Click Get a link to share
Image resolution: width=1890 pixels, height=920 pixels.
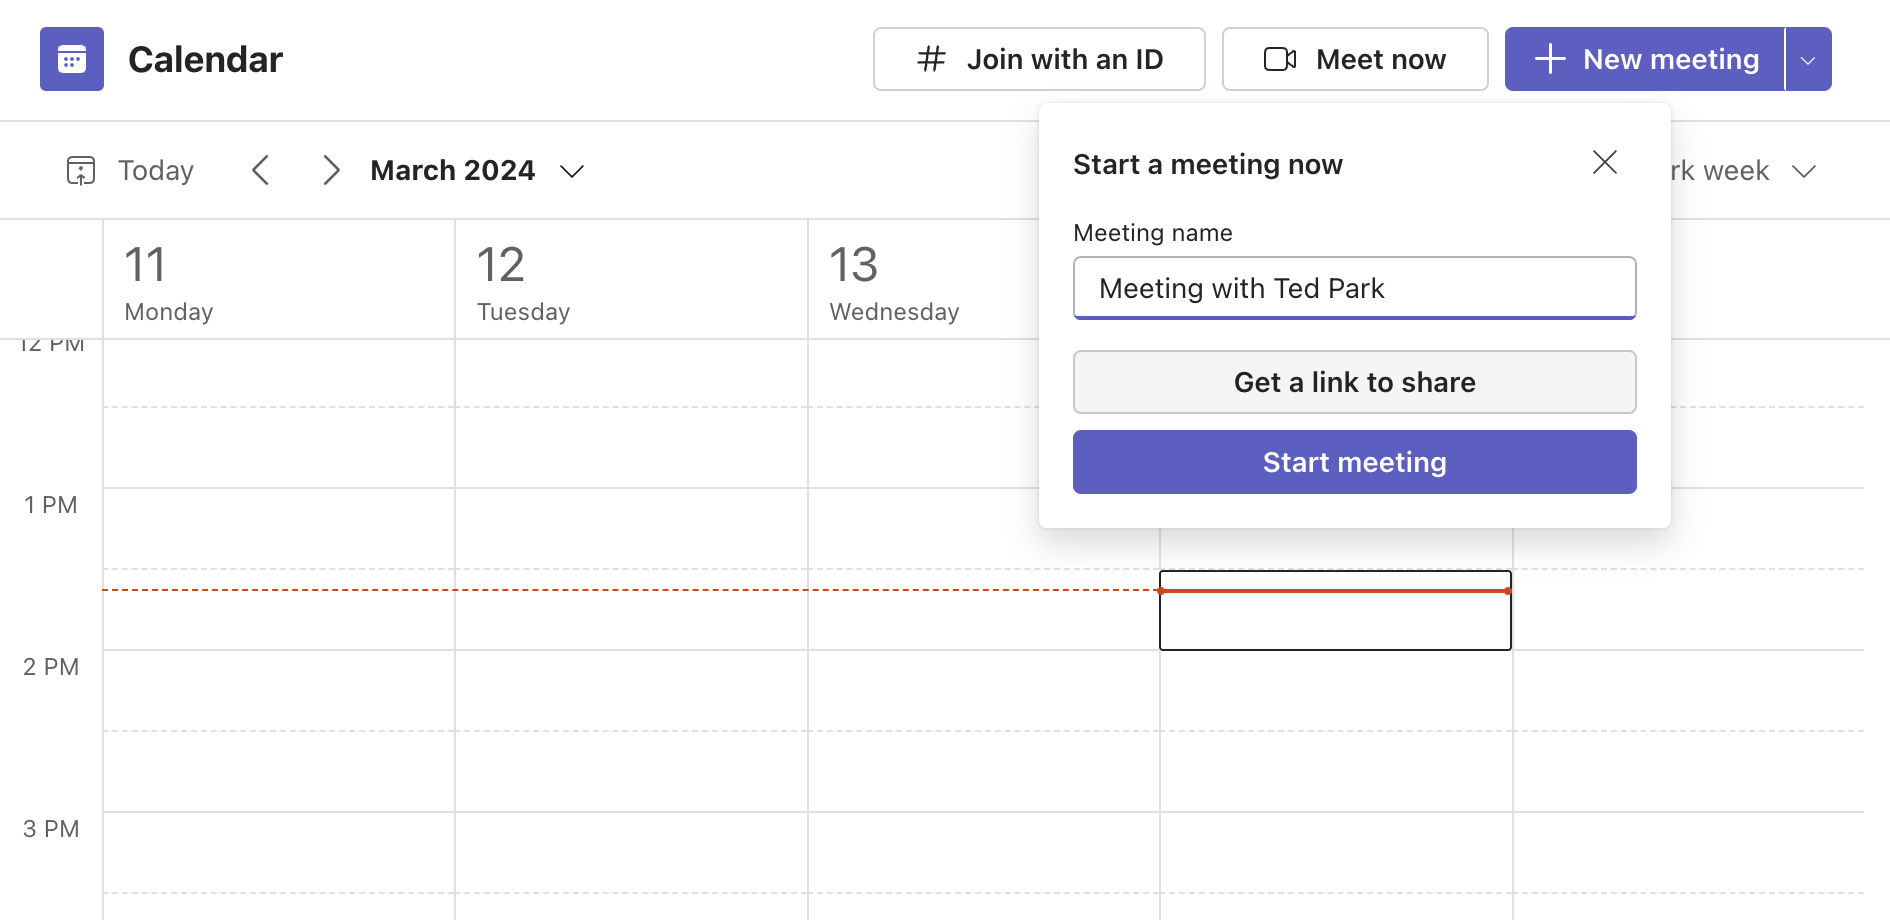coord(1354,382)
